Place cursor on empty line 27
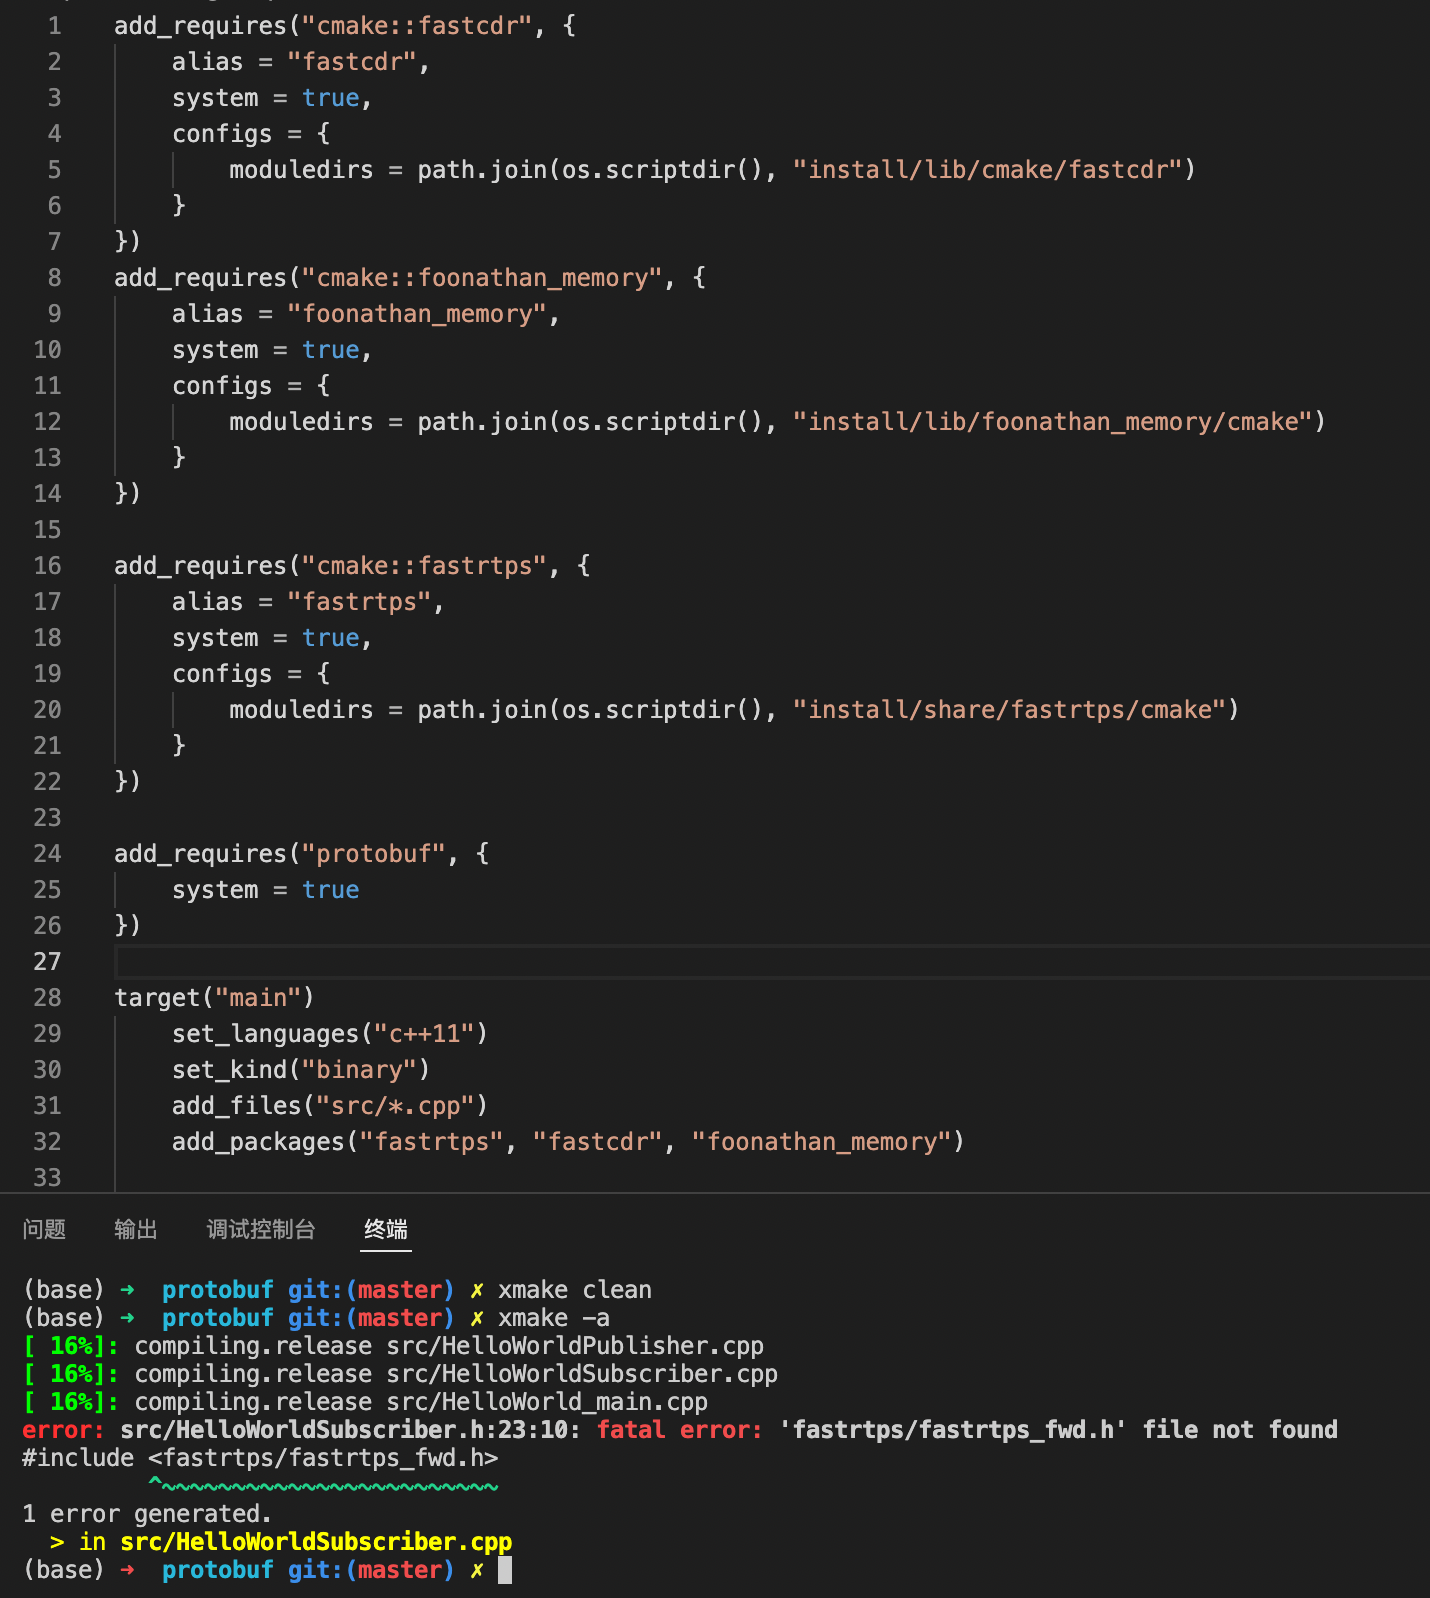The image size is (1430, 1598). click(x=772, y=962)
